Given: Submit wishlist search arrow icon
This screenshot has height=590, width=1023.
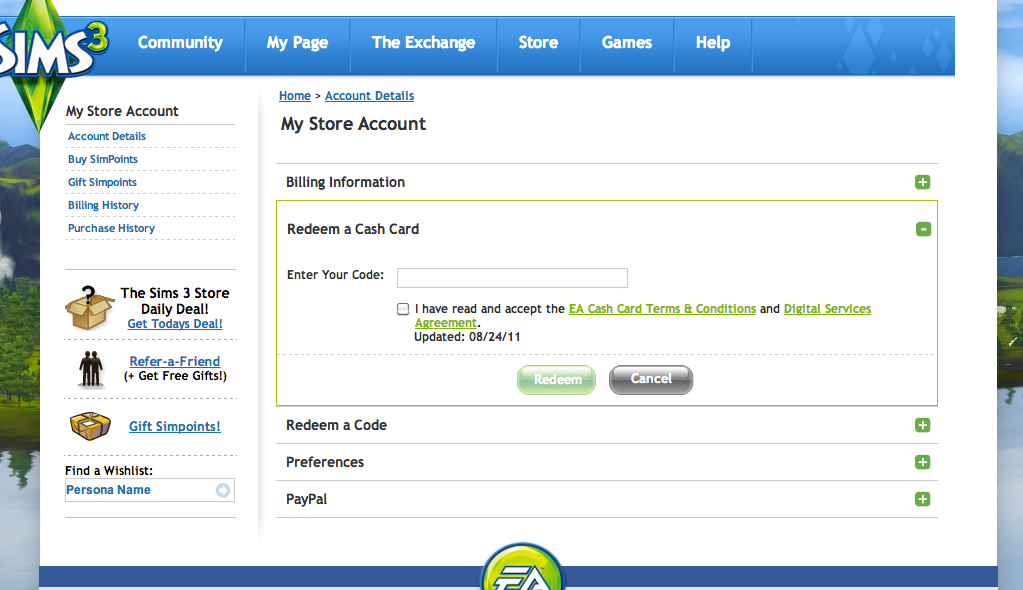Looking at the screenshot, I should pyautogui.click(x=223, y=490).
